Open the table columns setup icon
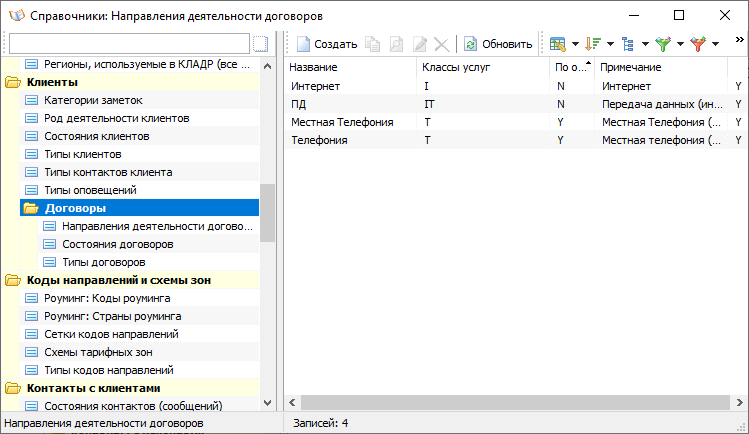The width and height of the screenshot is (749, 434). (x=557, y=44)
